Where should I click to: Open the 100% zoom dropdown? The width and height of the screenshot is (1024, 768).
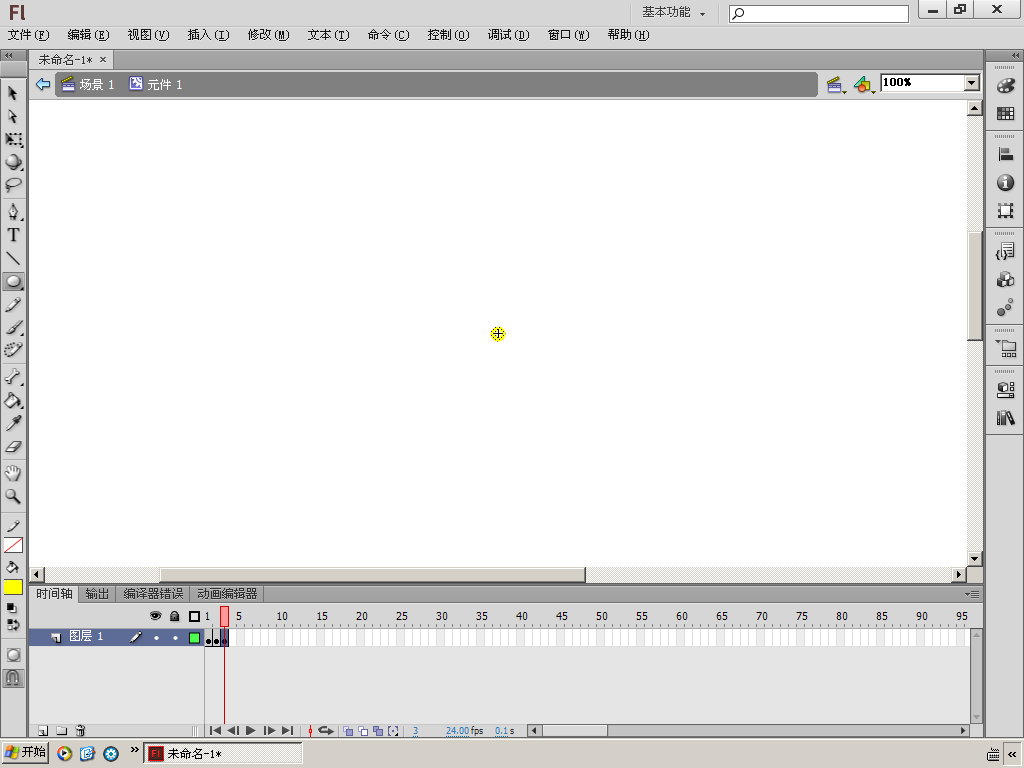coord(972,83)
